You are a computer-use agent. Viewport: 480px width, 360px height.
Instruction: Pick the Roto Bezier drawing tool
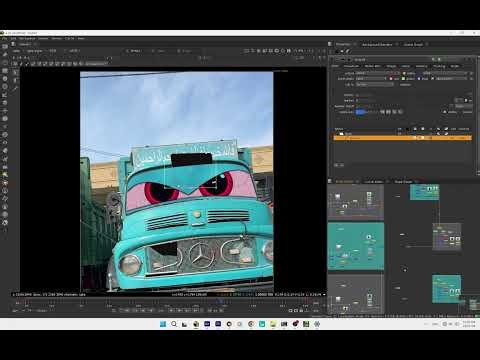(x=16, y=88)
